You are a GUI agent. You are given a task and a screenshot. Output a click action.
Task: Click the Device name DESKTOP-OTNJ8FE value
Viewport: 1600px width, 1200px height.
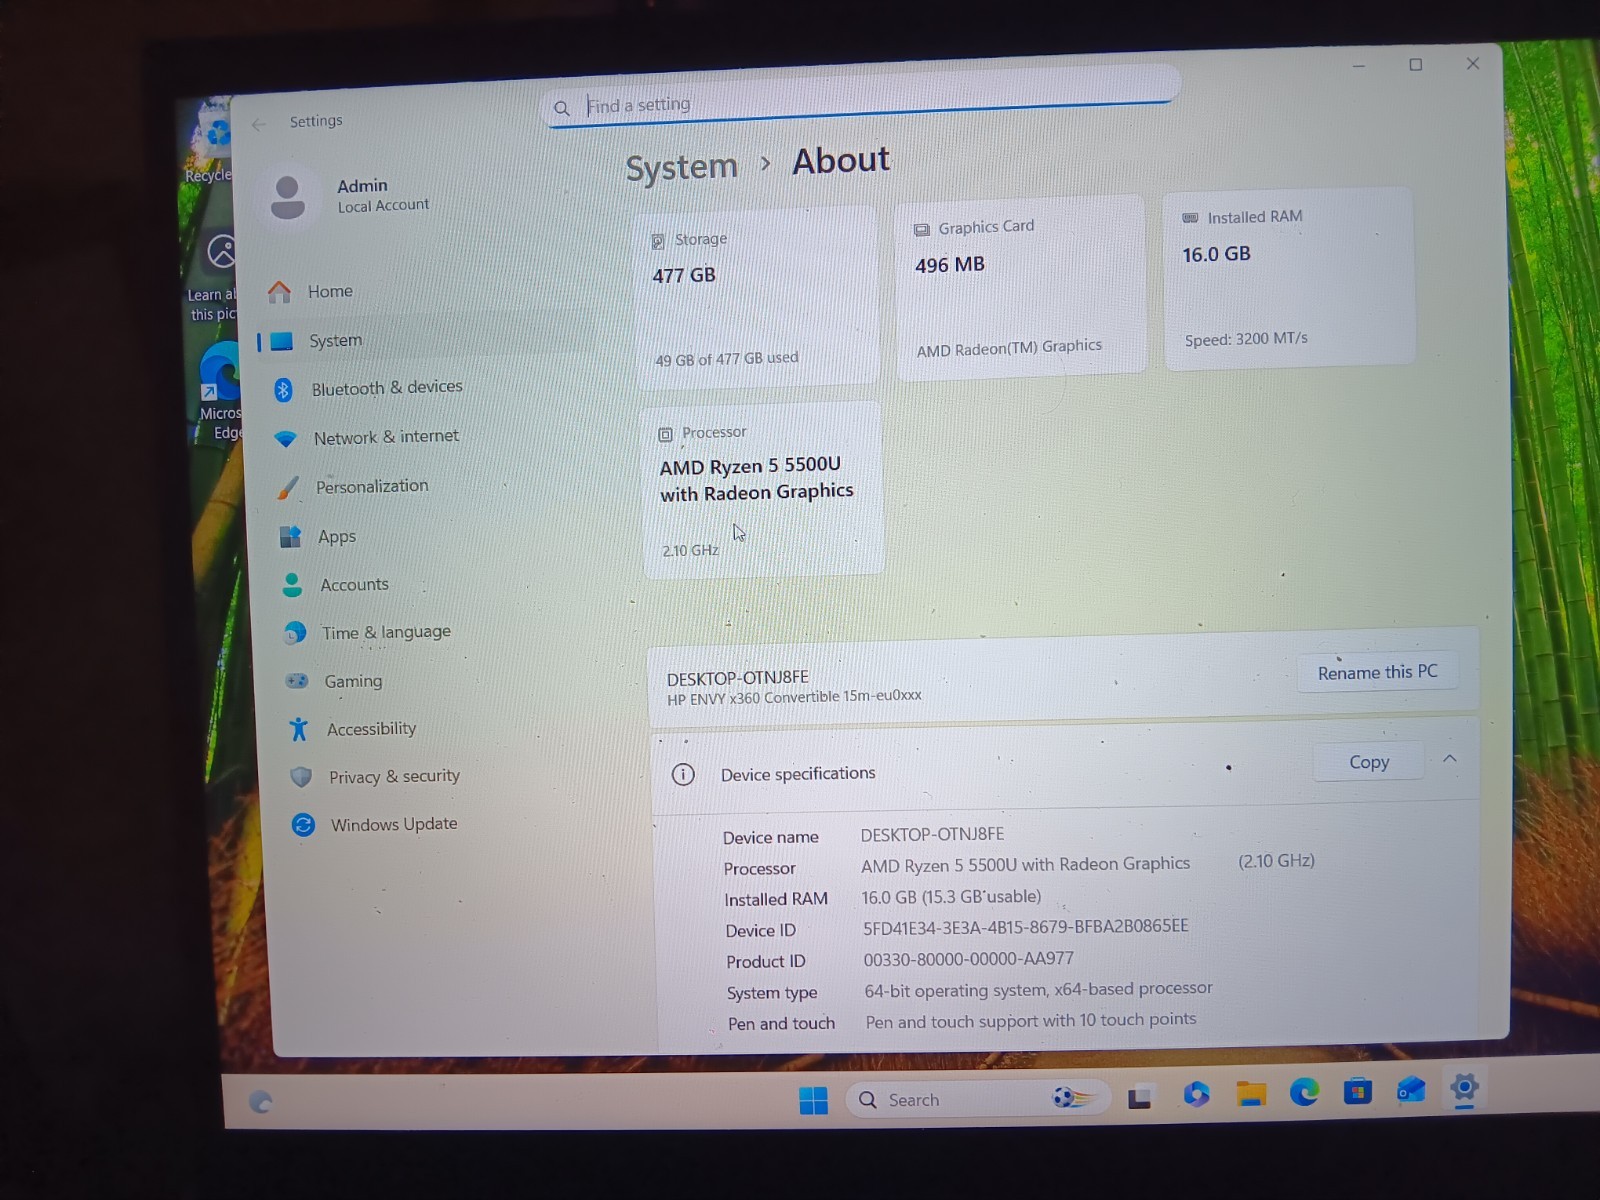932,834
